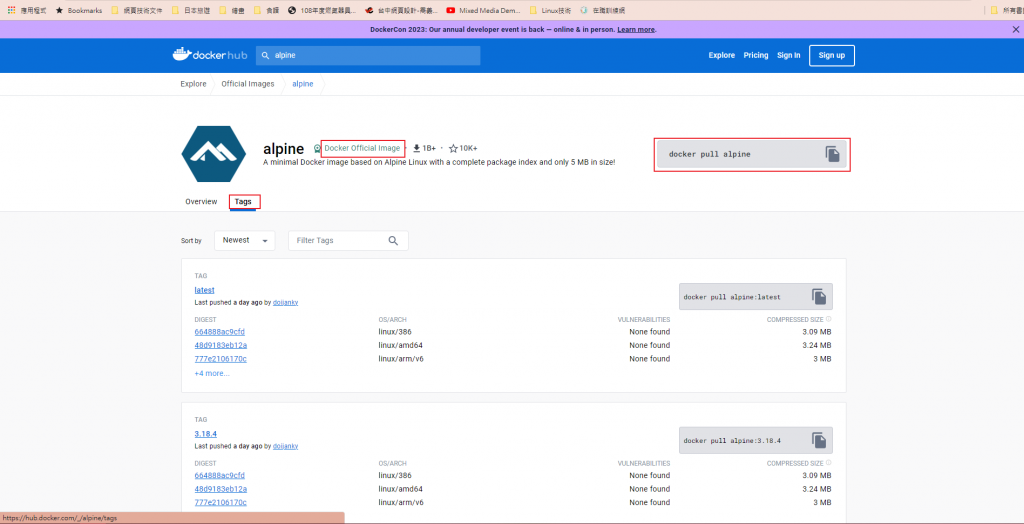Viewport: 1024px width, 524px height.
Task: Click the search magnifier icon in header
Action: [266, 56]
